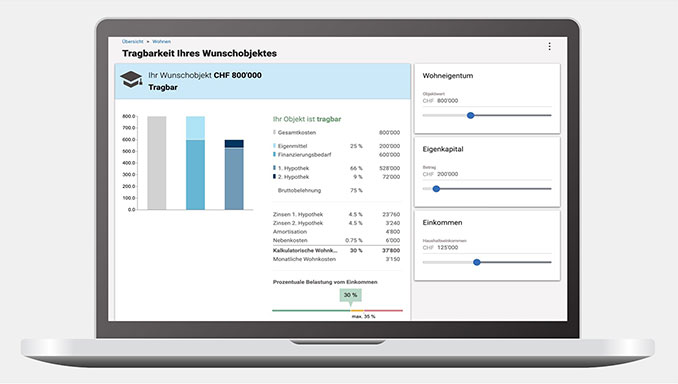The height and width of the screenshot is (384, 678).
Task: Click the Übersicht breadcrumb link
Action: coord(132,42)
